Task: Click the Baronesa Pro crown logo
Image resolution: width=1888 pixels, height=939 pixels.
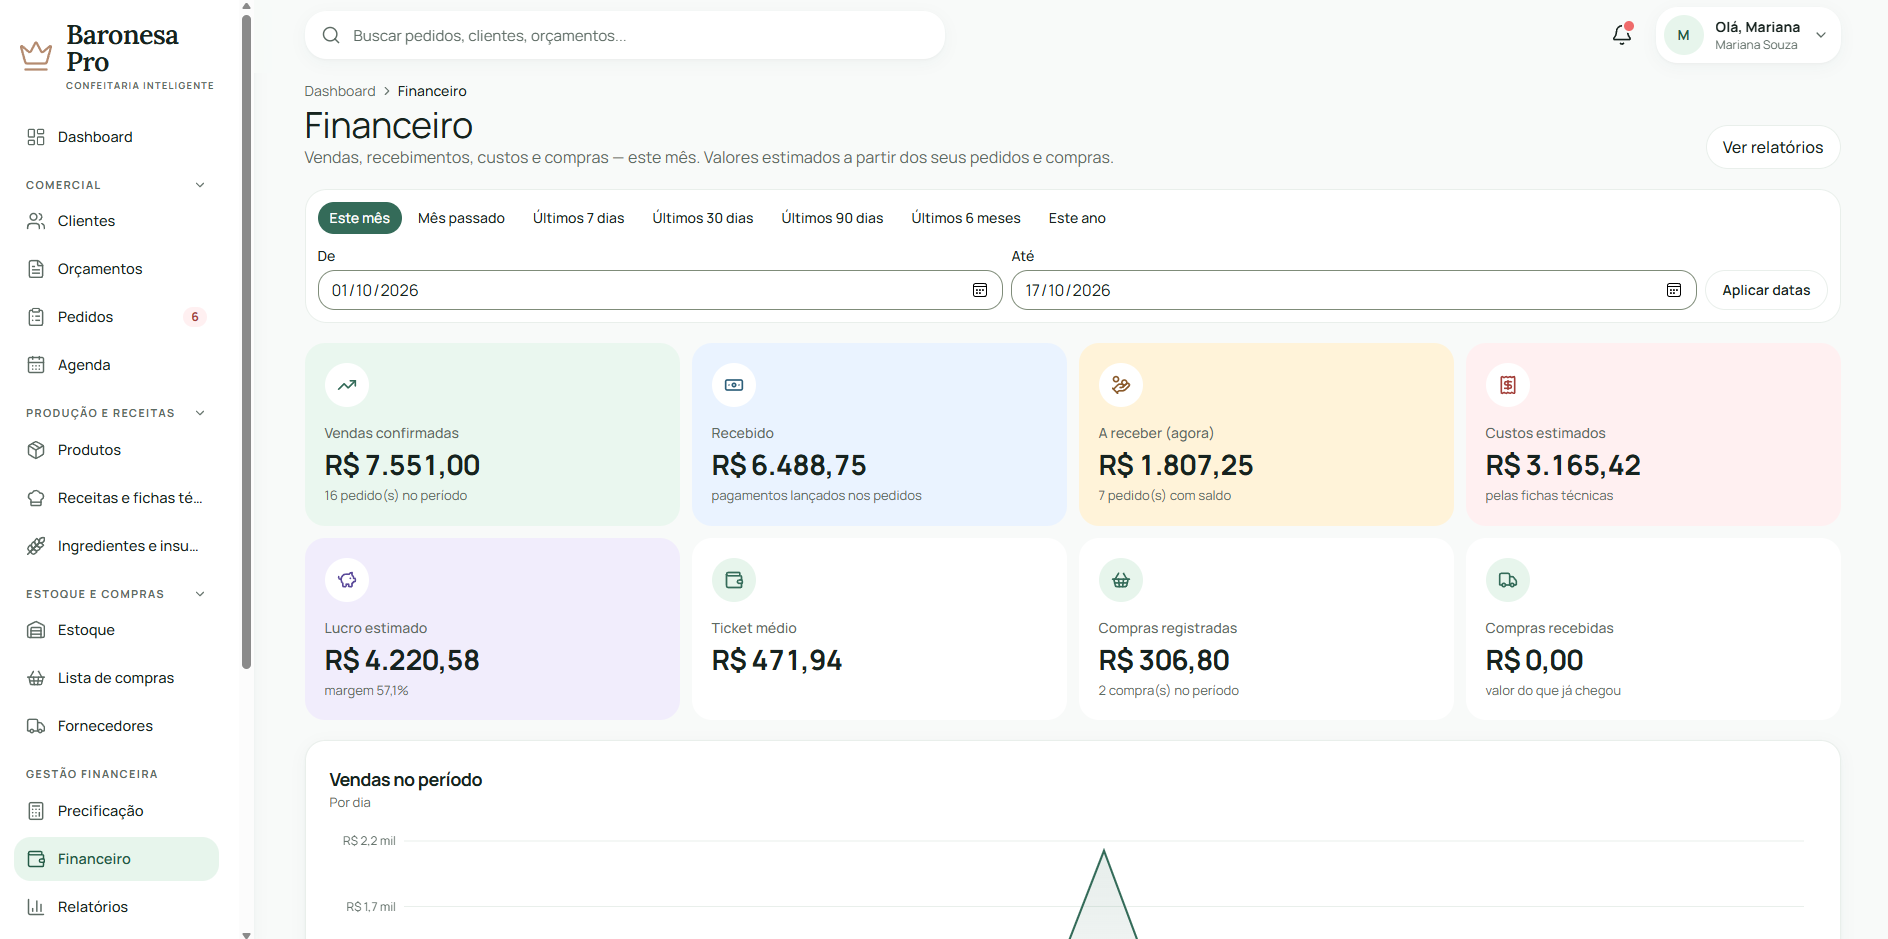Action: coord(36,55)
